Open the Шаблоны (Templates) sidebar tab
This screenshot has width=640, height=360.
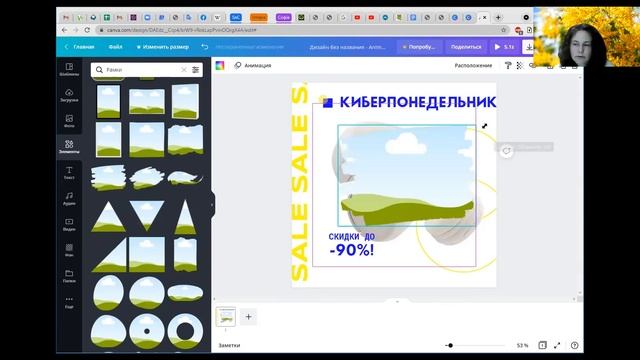point(69,69)
